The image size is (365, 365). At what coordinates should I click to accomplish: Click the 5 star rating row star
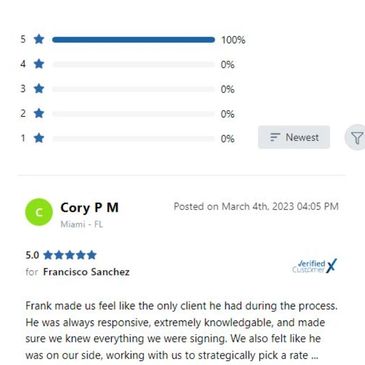(39, 39)
